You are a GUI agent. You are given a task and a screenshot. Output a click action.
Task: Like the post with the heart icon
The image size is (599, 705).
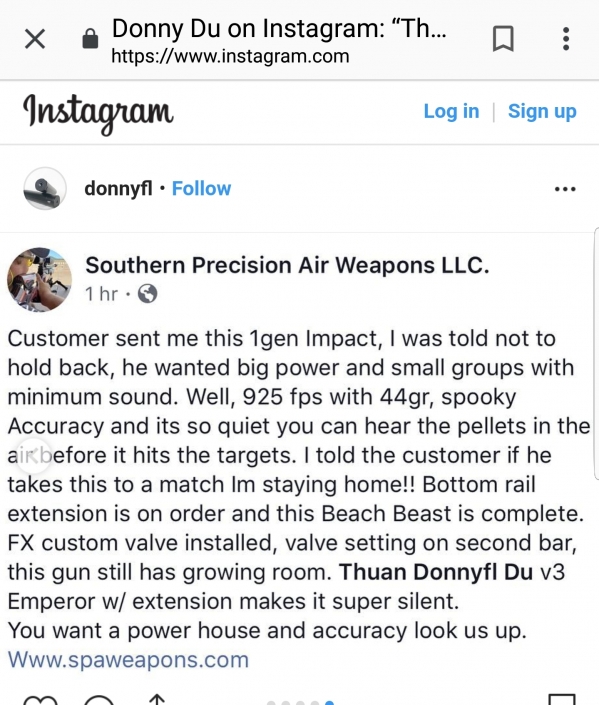40,700
